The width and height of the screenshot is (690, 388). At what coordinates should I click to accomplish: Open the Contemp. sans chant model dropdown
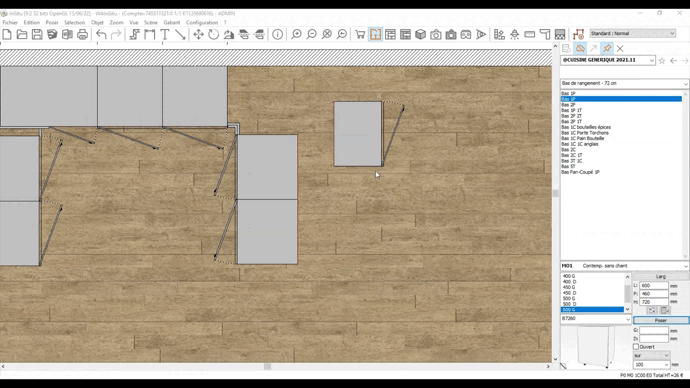624,266
